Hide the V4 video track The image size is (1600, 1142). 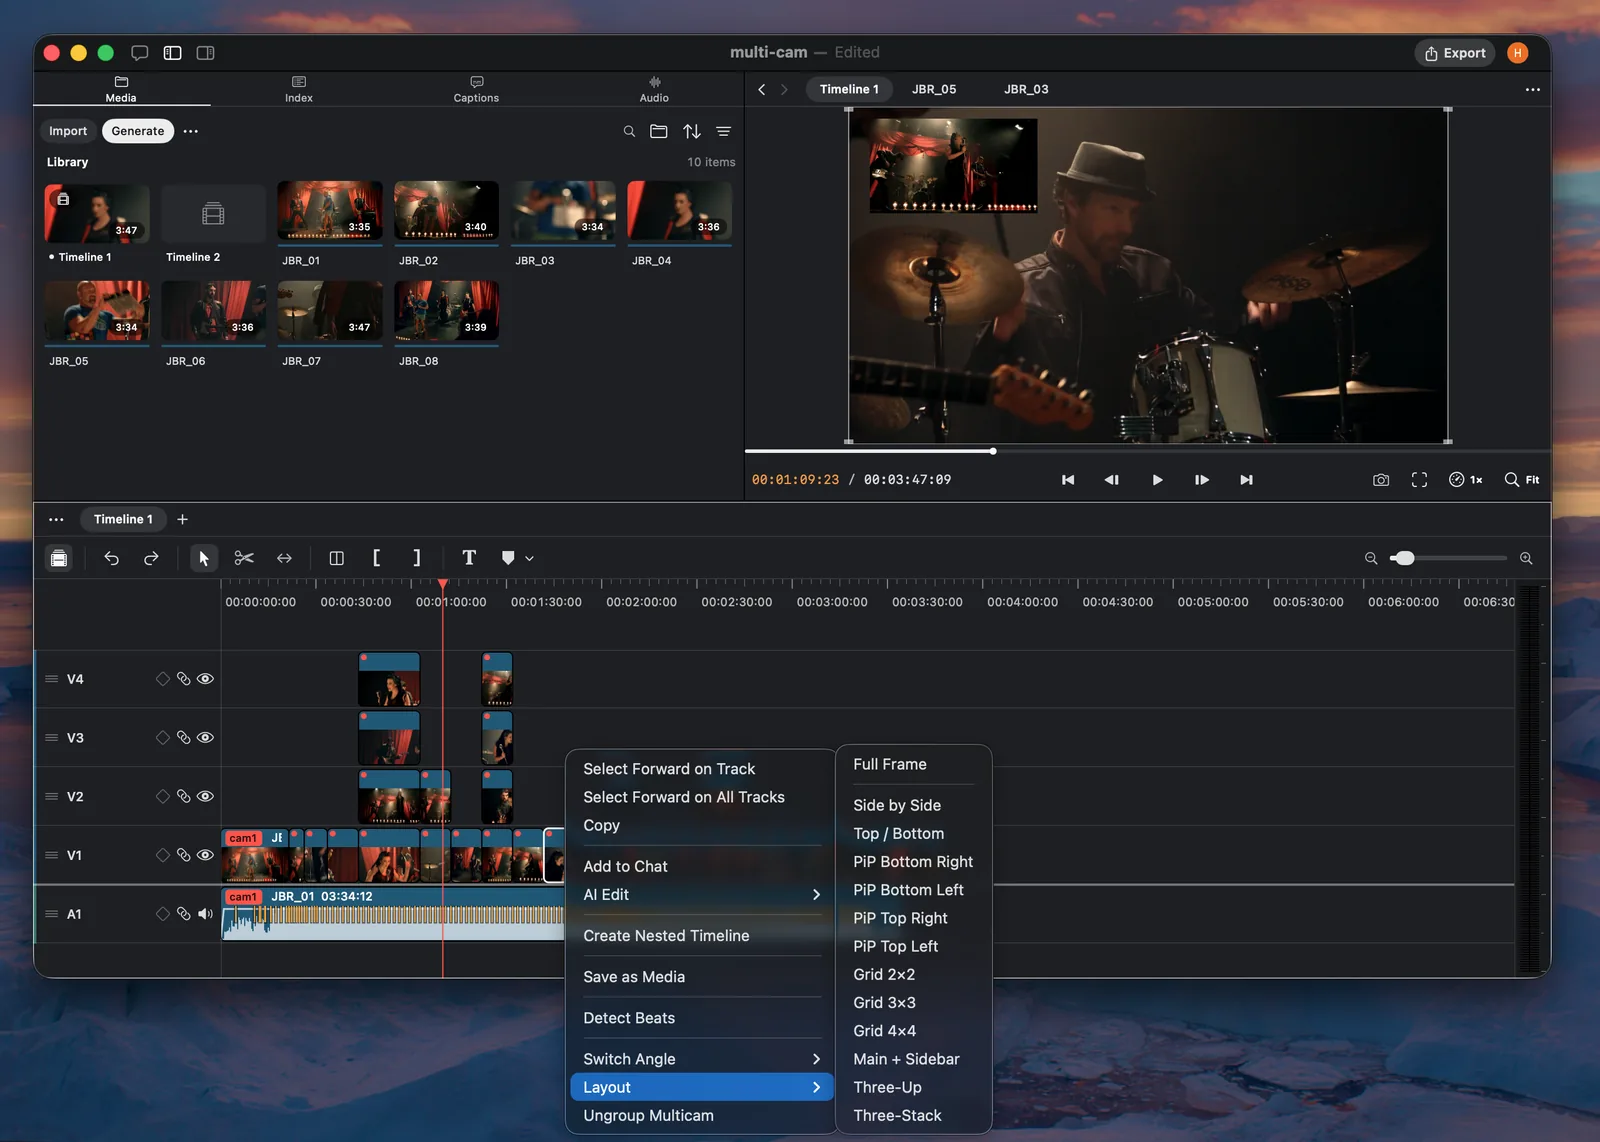[x=206, y=679]
